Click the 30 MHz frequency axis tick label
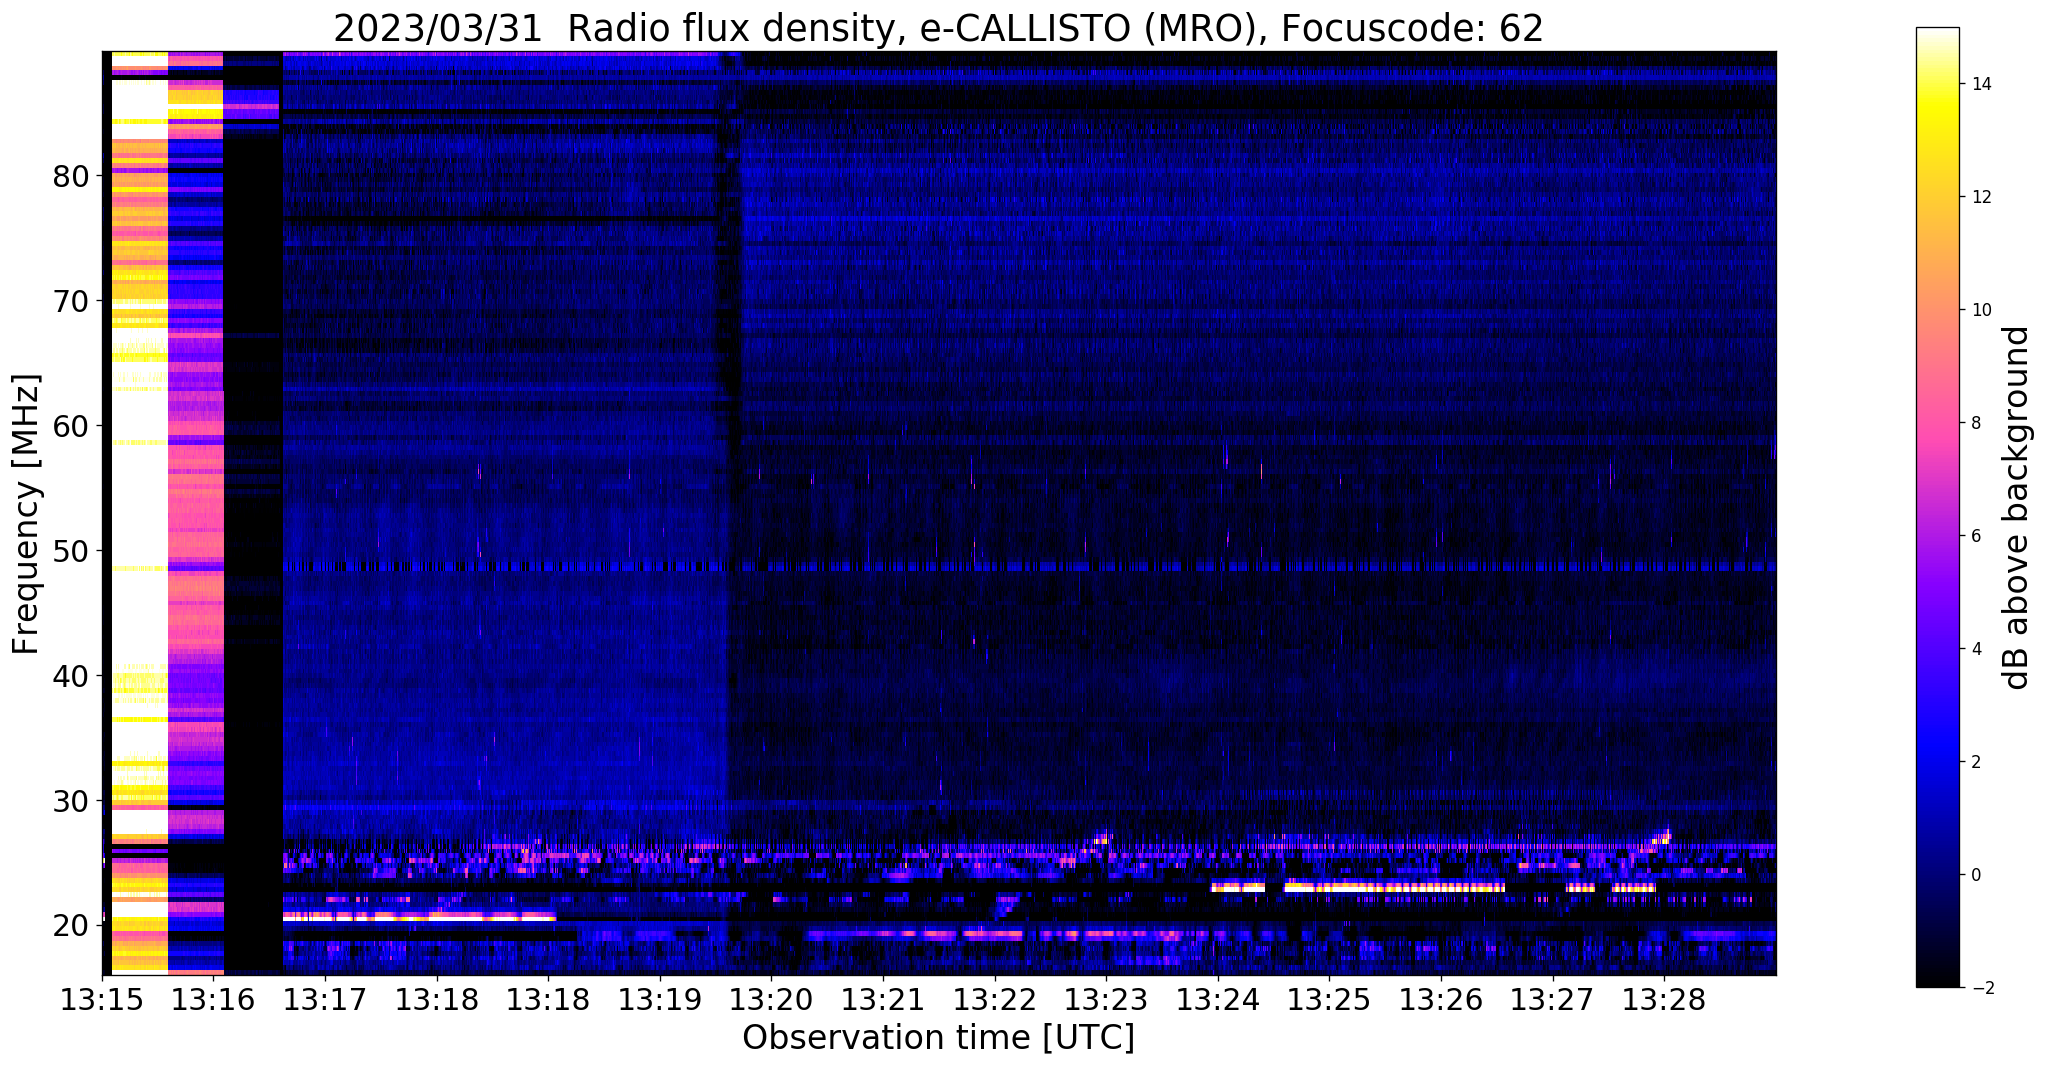Image resolution: width=2047 pixels, height=1067 pixels. click(x=71, y=801)
